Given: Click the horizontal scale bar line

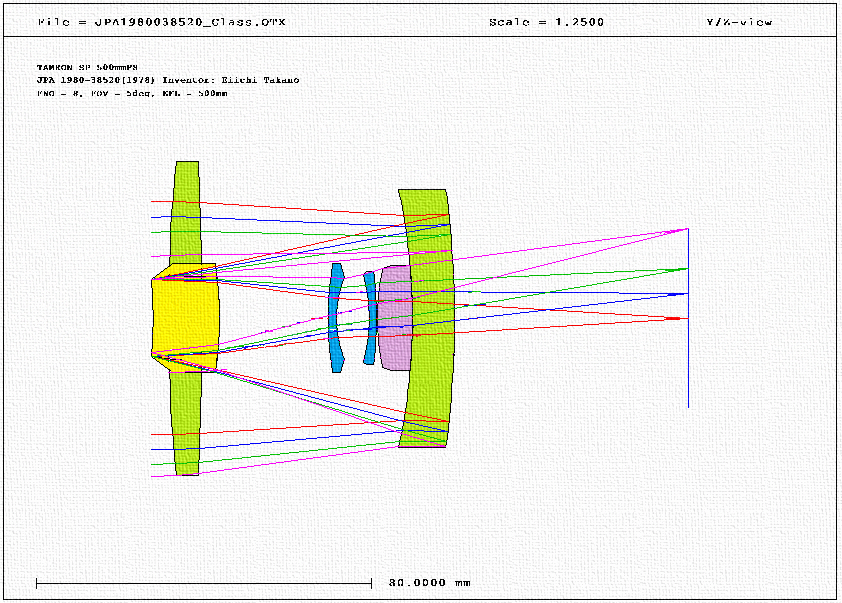Looking at the screenshot, I should tap(204, 583).
